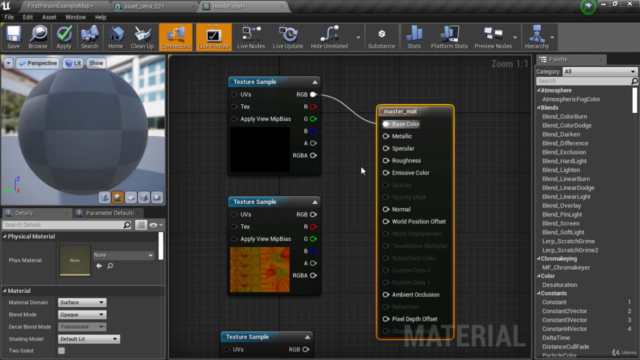
Task: Open the Blend Mode dropdown
Action: coord(82,315)
